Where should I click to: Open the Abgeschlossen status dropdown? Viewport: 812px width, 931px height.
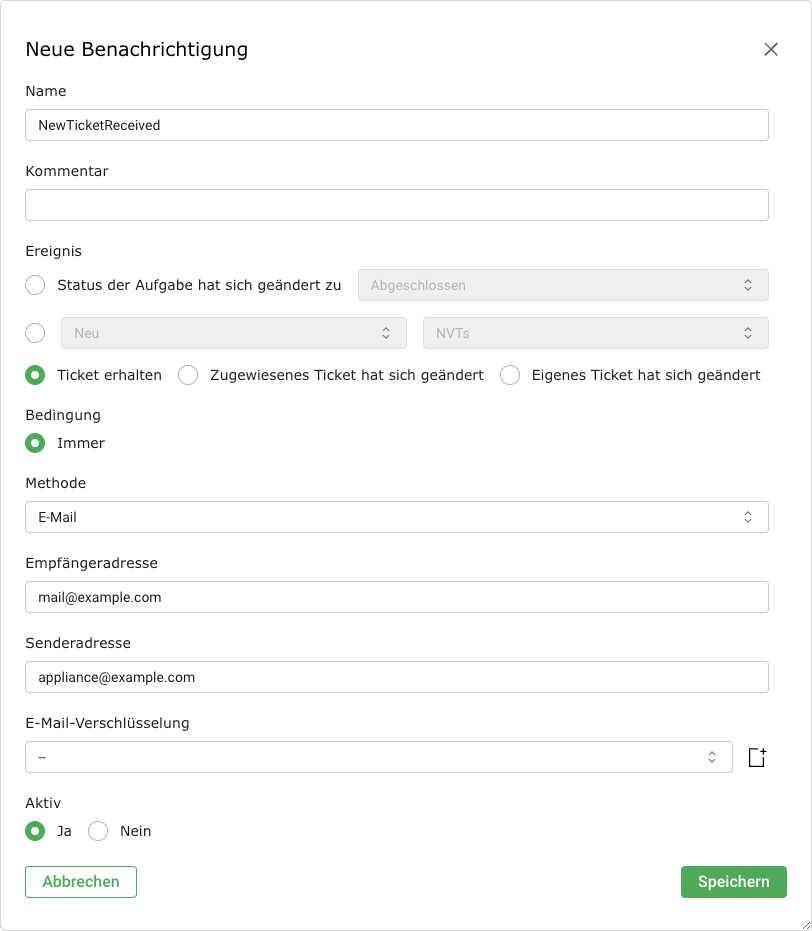(562, 285)
